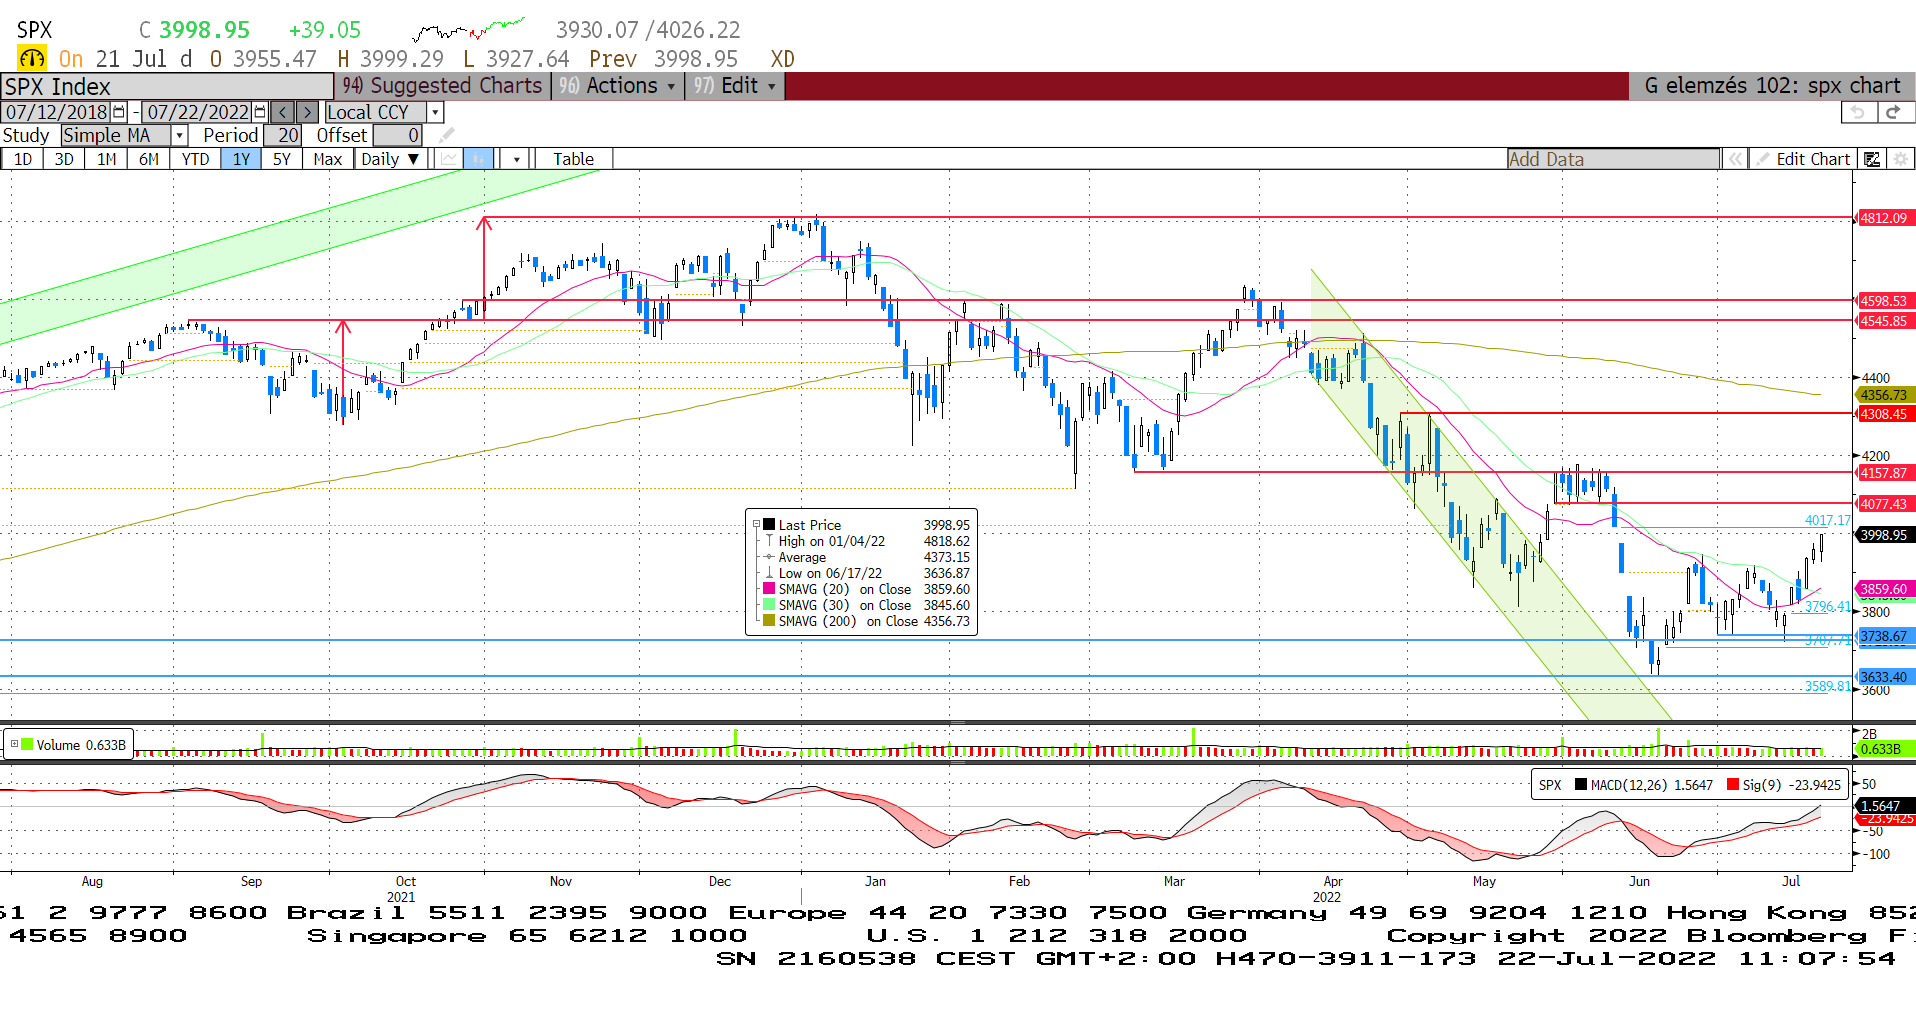Switch to Table view
Viewport: 1916px width, 1014px height.
click(x=573, y=159)
